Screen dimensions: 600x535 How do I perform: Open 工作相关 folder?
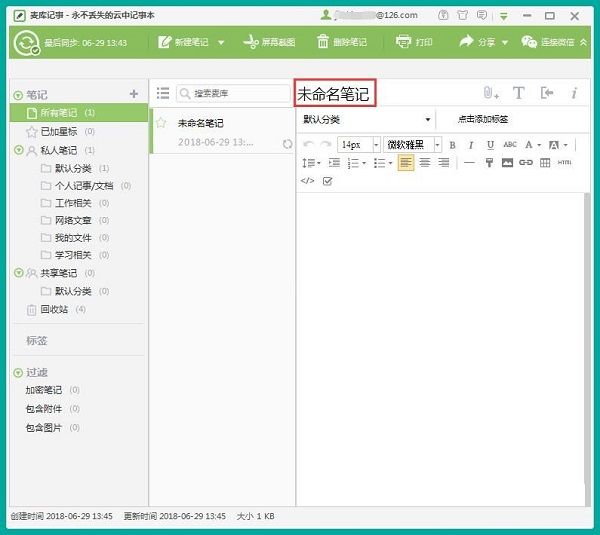(73, 203)
